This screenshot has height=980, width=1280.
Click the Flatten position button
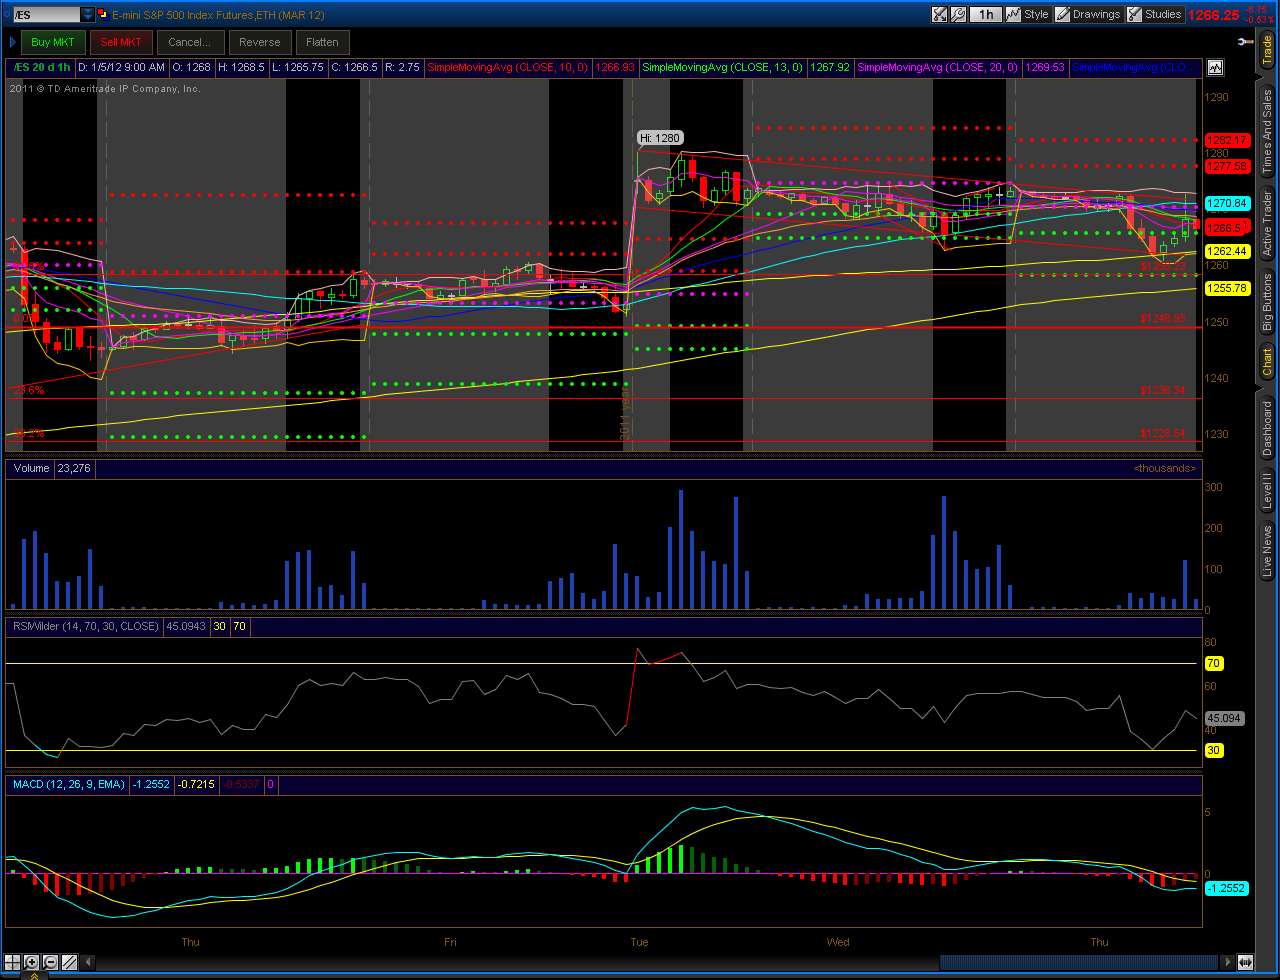(x=322, y=42)
